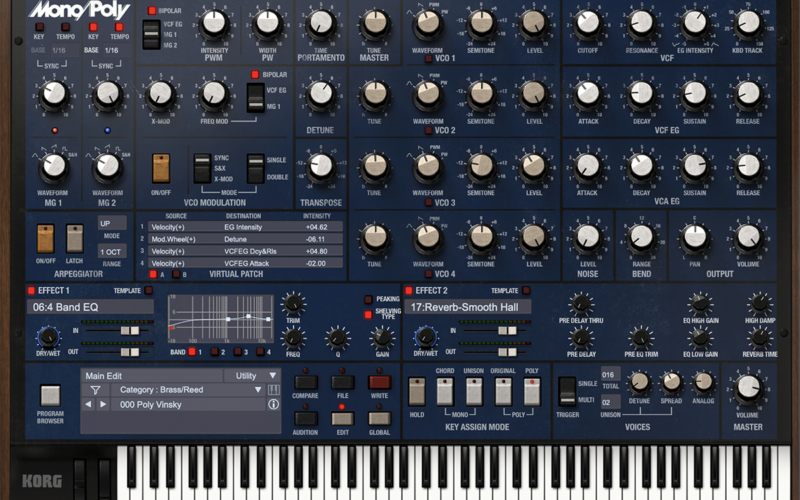Open the keyboard layout icon beside Category
Viewport: 800px width, 500px height.
[x=273, y=390]
